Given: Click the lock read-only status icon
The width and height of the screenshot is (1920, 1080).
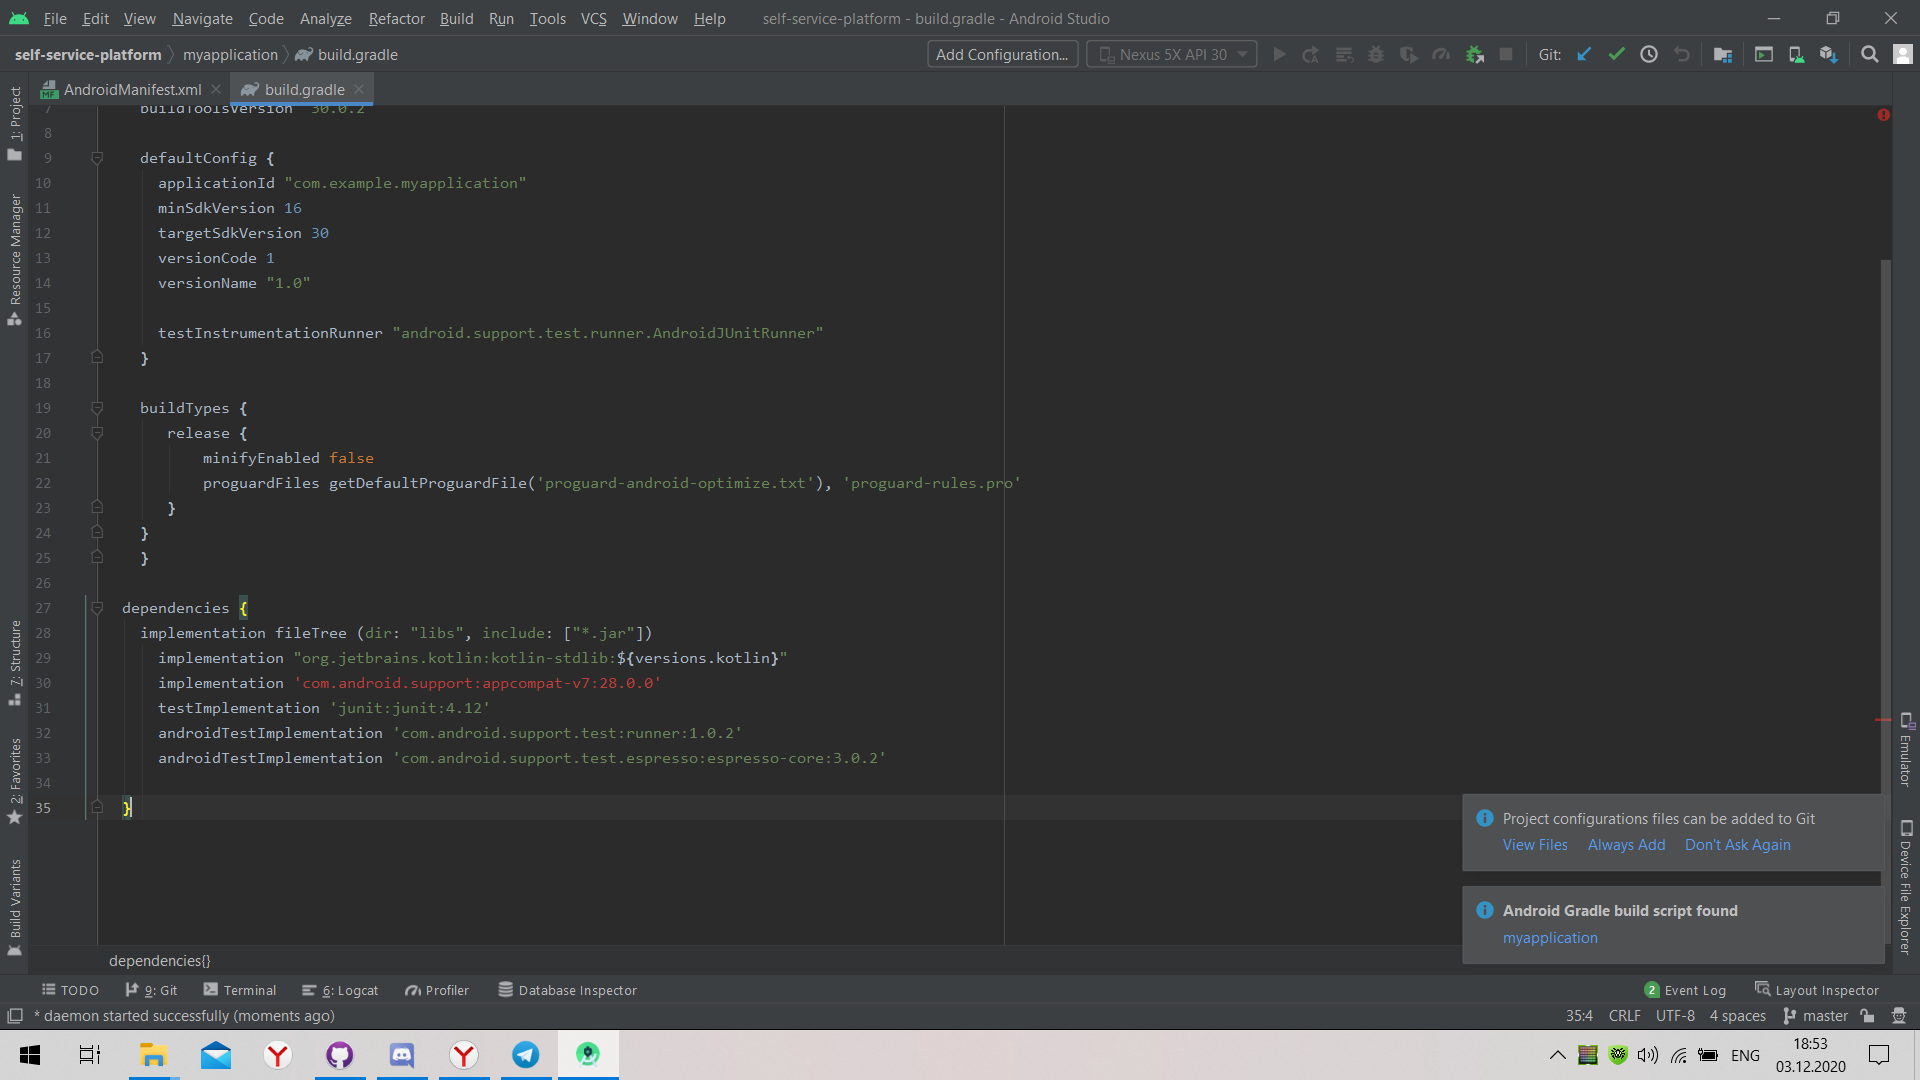Looking at the screenshot, I should pos(1867,1016).
